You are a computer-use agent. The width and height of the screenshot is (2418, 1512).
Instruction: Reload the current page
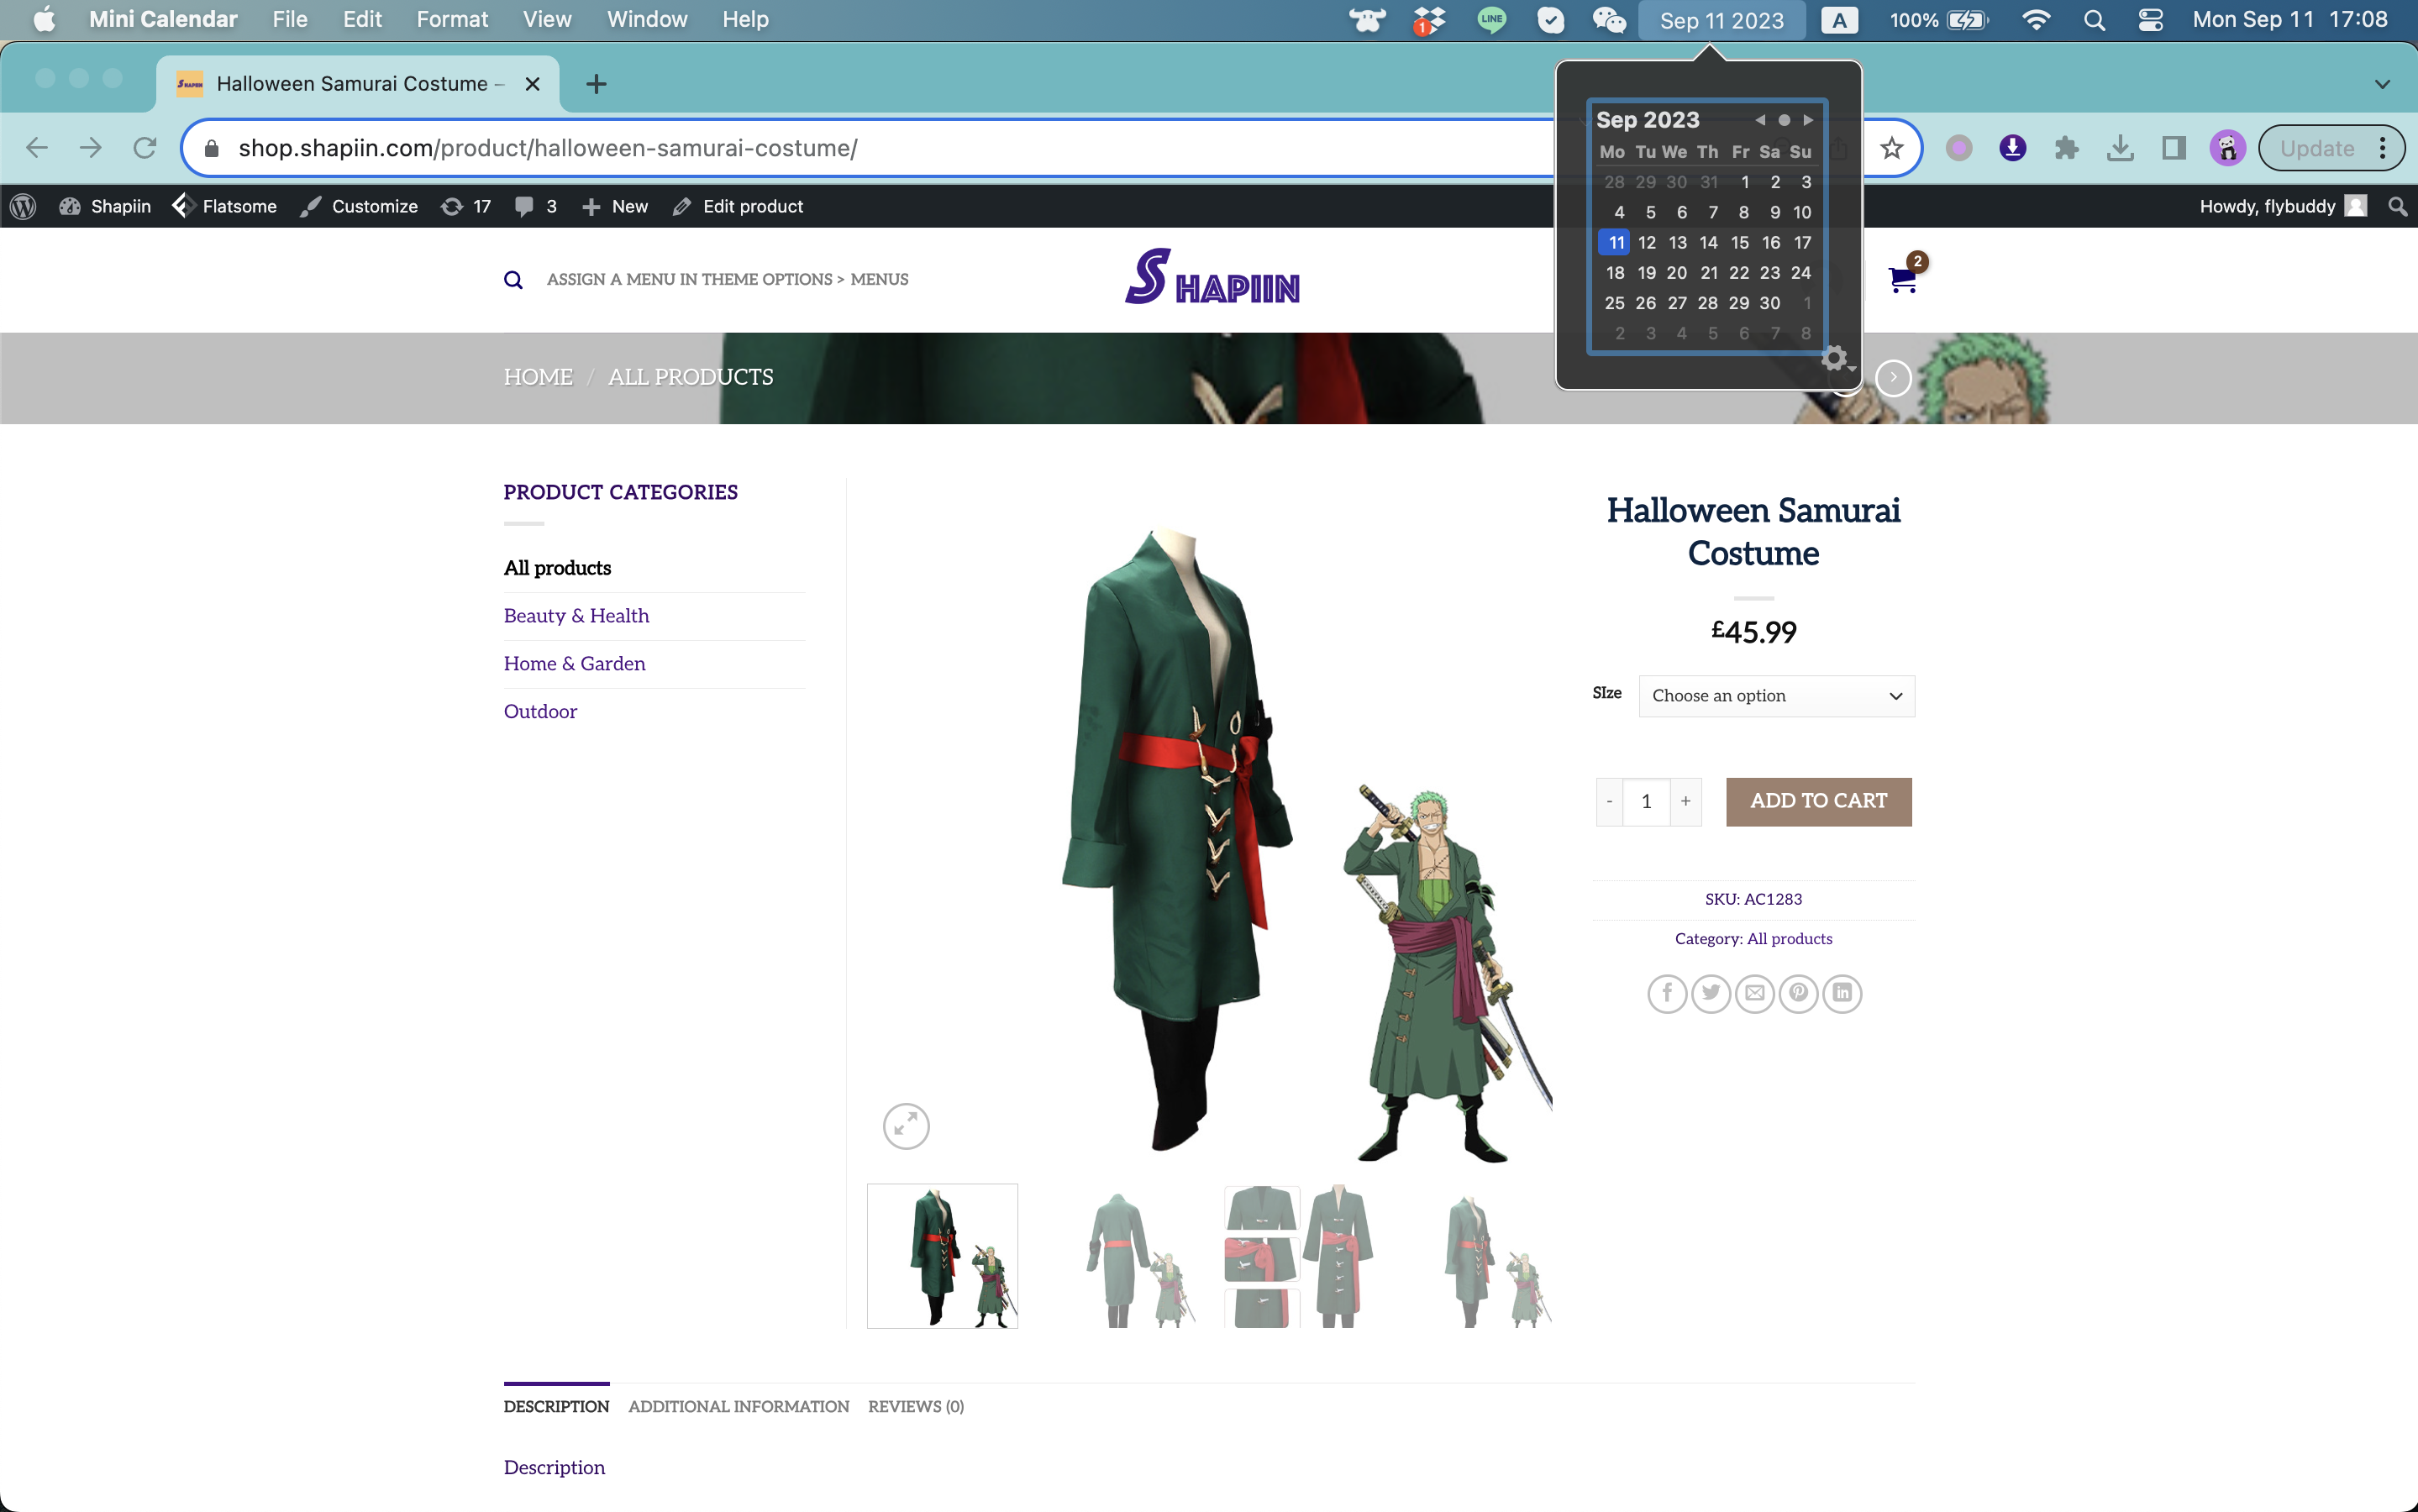pyautogui.click(x=145, y=148)
